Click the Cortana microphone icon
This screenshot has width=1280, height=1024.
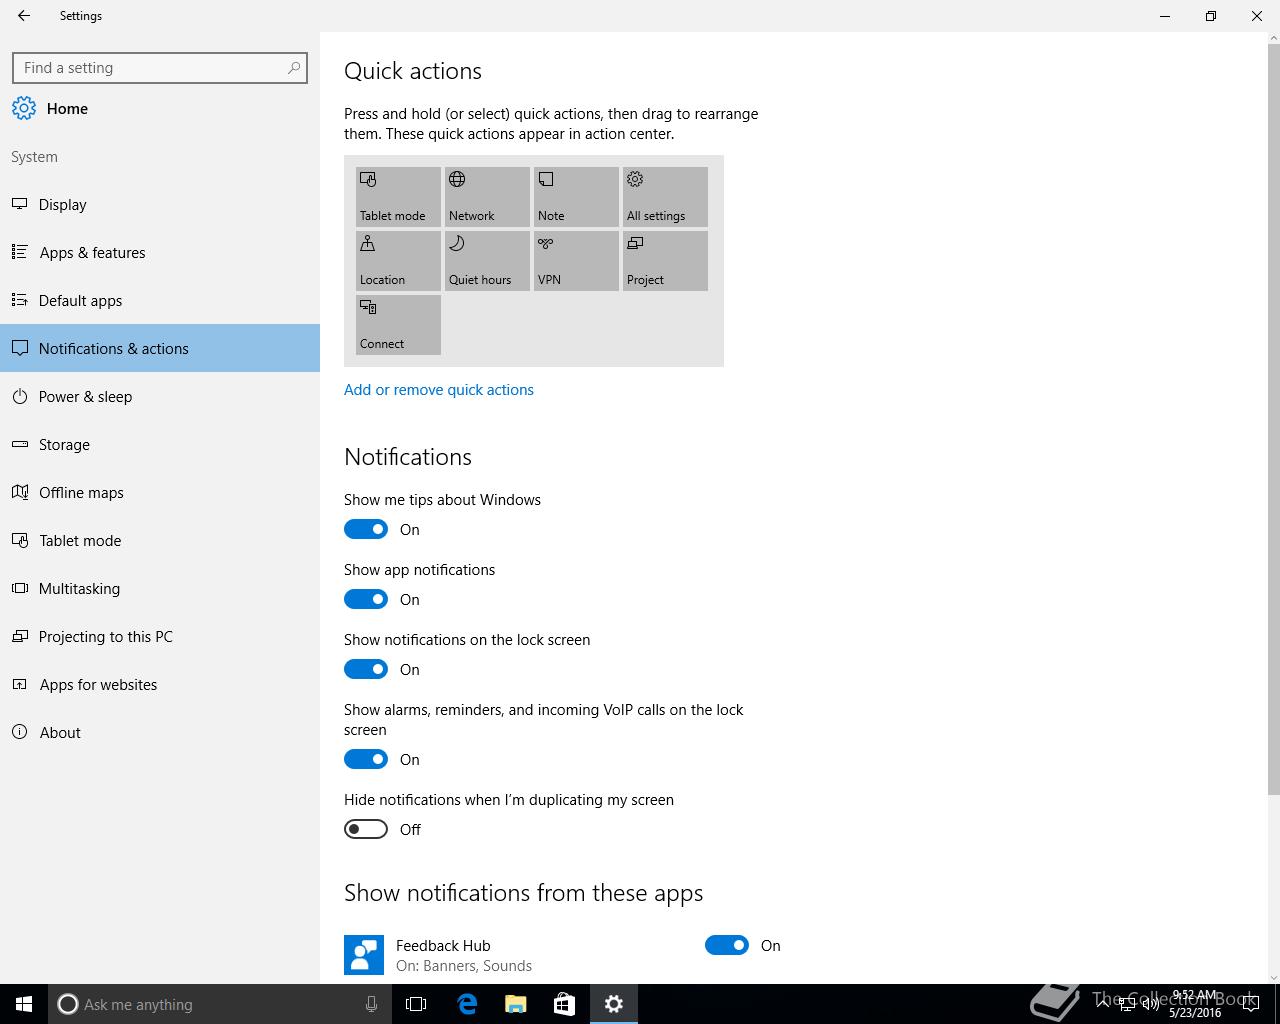371,1004
